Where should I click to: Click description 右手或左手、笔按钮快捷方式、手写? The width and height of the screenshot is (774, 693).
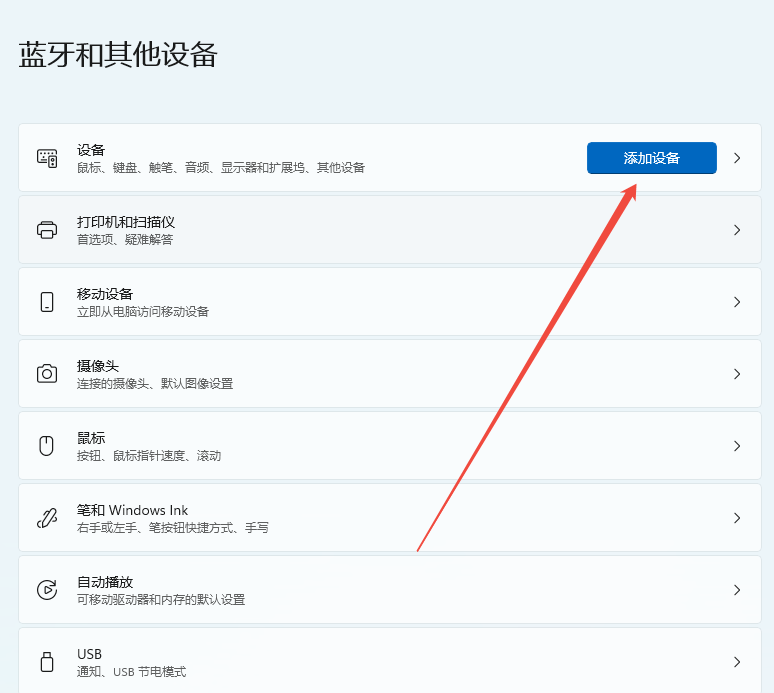[173, 528]
